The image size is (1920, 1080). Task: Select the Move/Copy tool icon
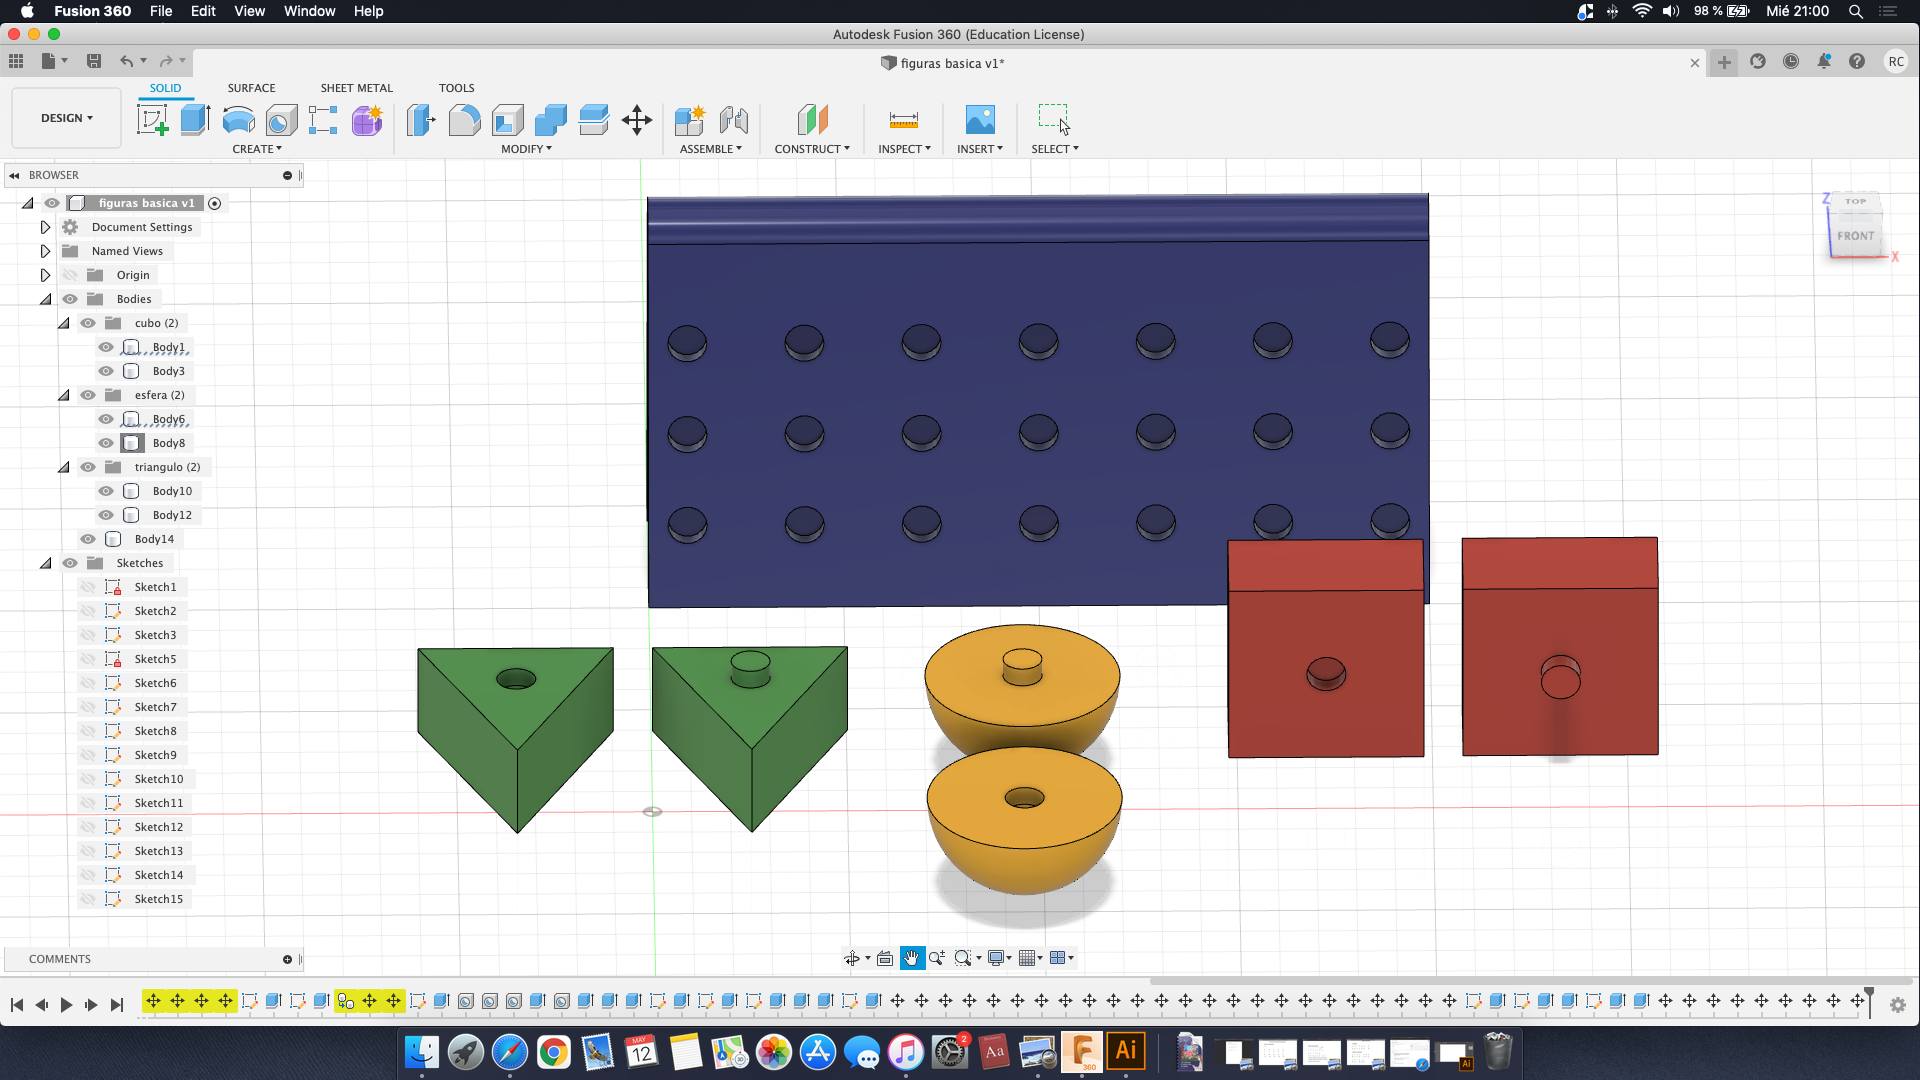click(637, 120)
